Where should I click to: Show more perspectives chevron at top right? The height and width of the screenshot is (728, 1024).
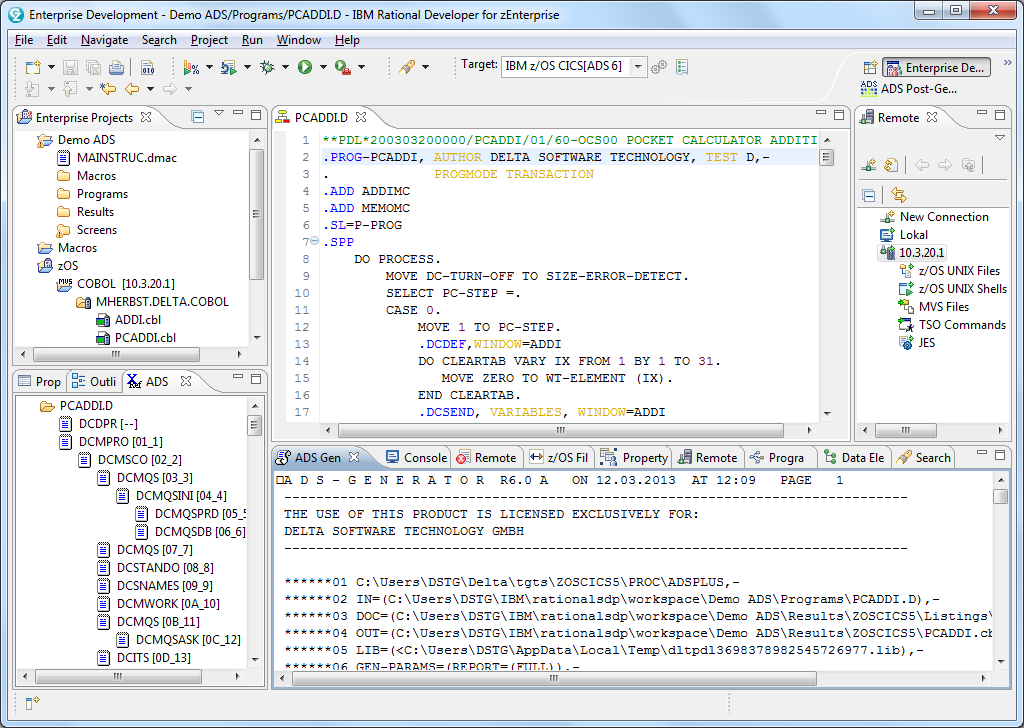click(x=1007, y=63)
